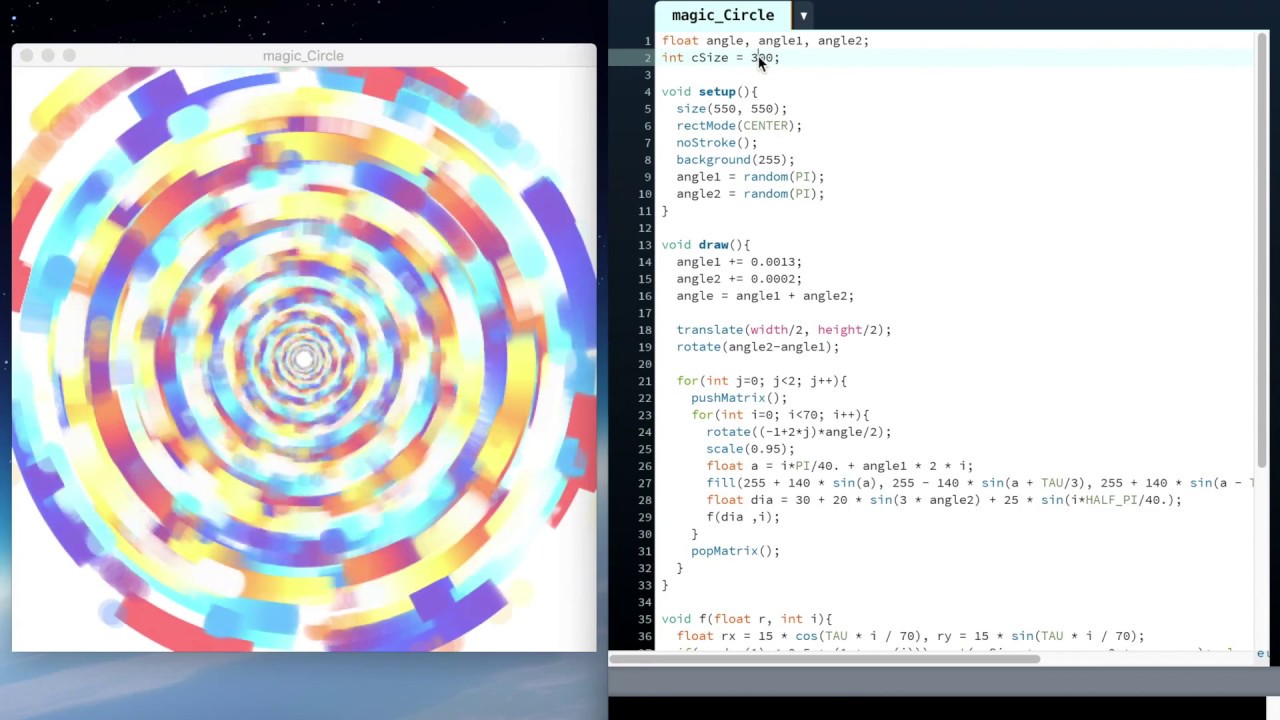
Task: Click the 'angle1 = random(PI);' line
Action: 750,177
